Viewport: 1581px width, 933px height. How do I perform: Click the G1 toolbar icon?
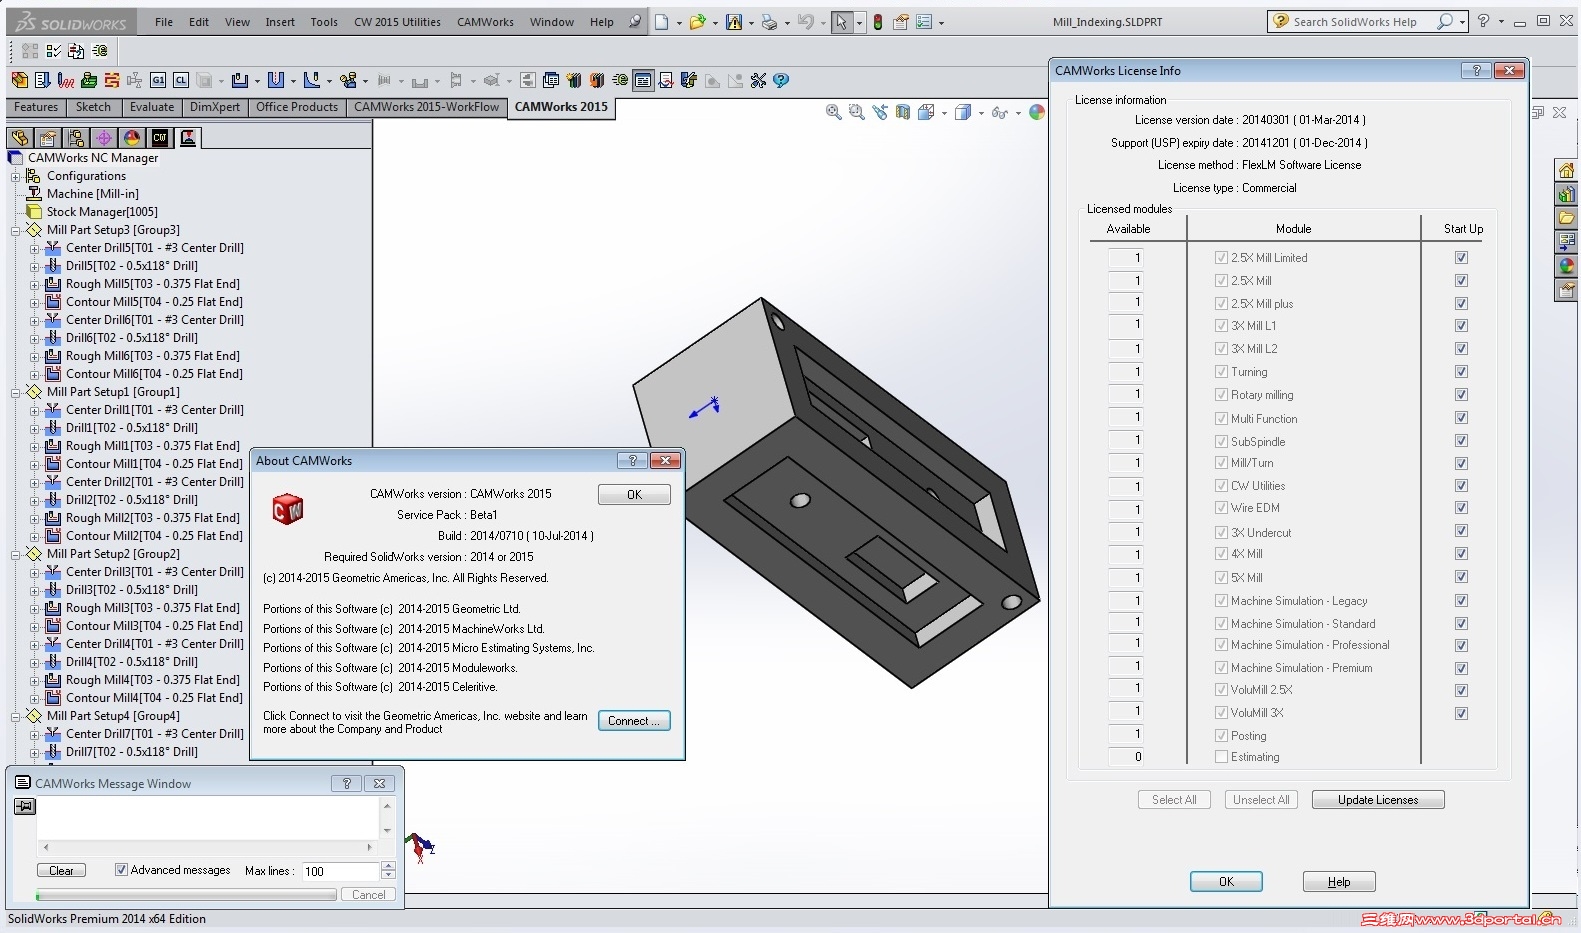pyautogui.click(x=158, y=80)
